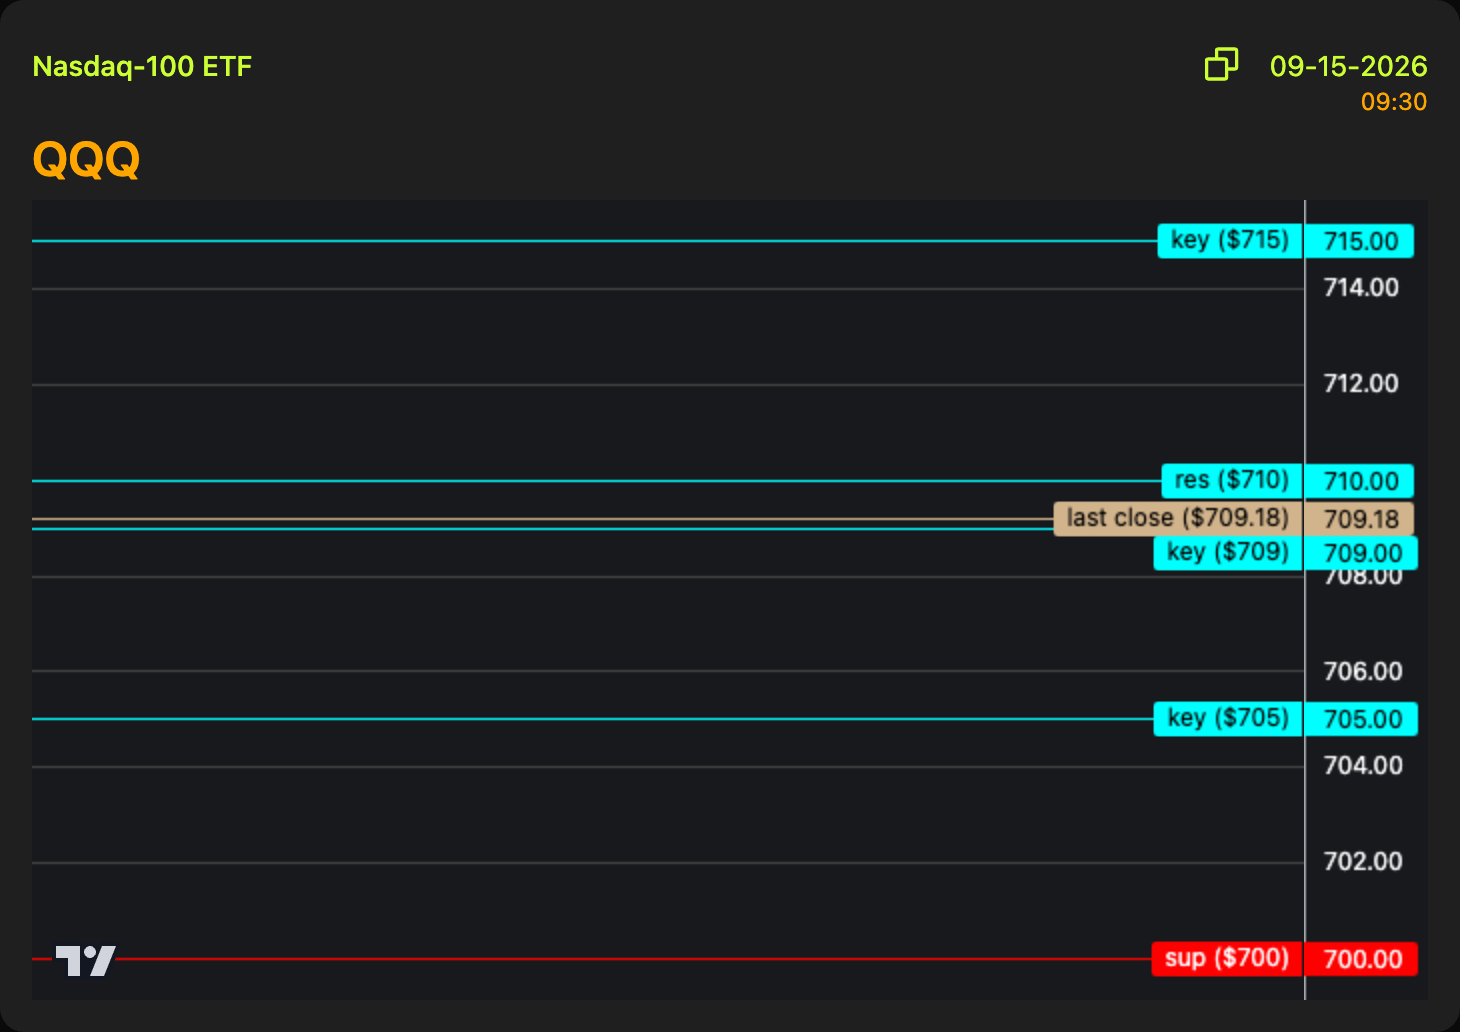Select the key ($709) level label
1460x1032 pixels.
pyautogui.click(x=1228, y=553)
